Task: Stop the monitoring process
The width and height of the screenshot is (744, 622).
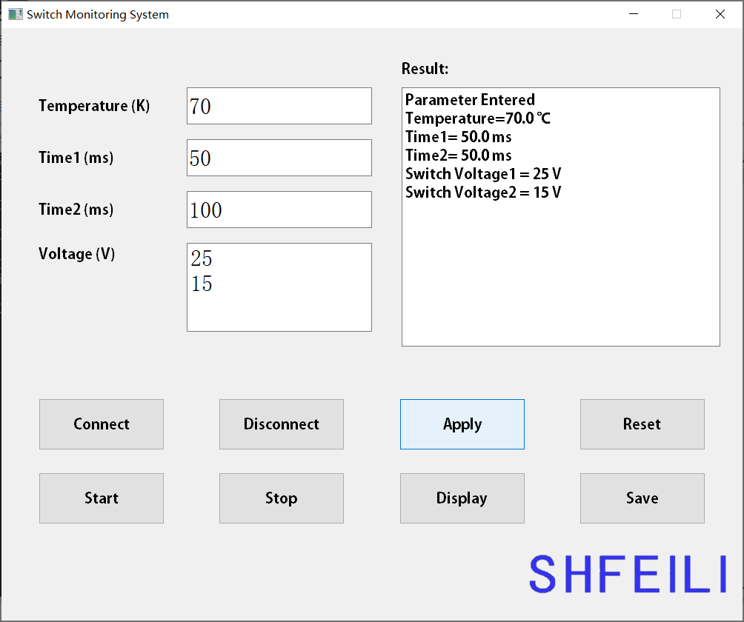Action: [x=281, y=498]
